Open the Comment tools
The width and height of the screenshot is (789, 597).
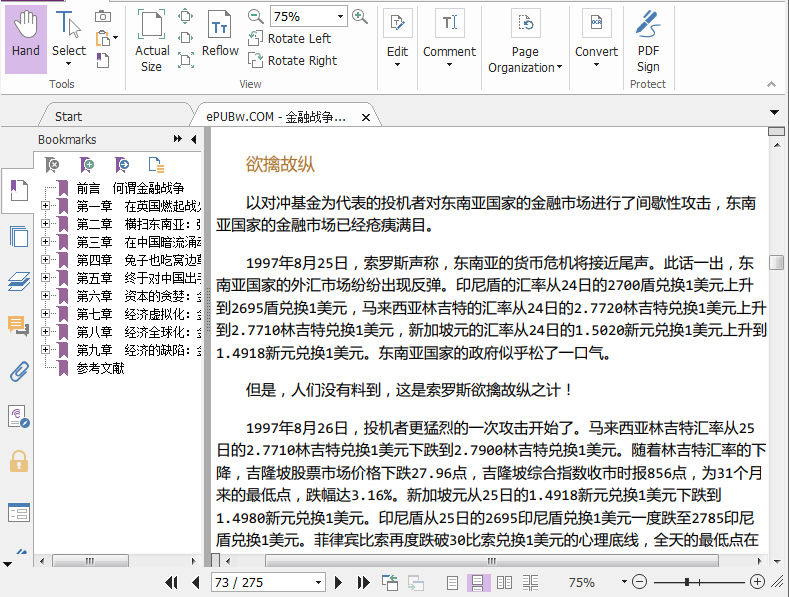tap(449, 39)
